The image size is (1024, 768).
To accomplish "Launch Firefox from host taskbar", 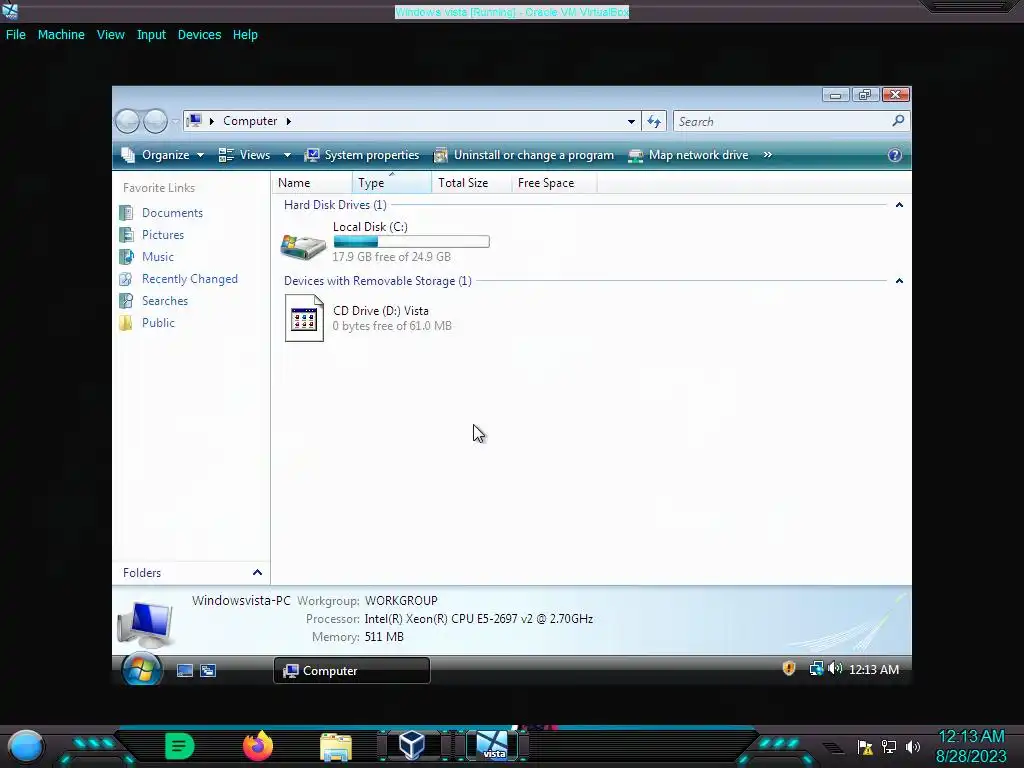I will [258, 746].
